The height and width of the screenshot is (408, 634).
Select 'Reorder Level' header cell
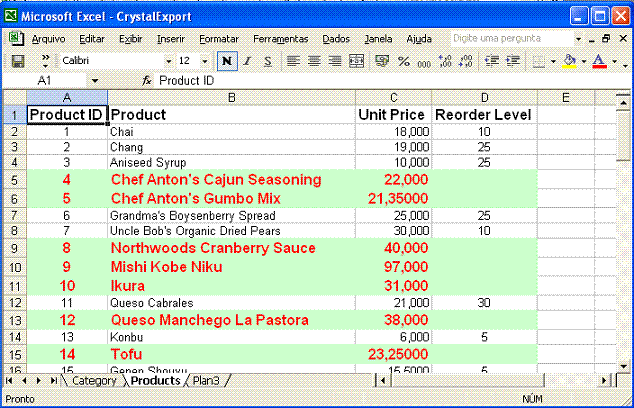(x=484, y=115)
